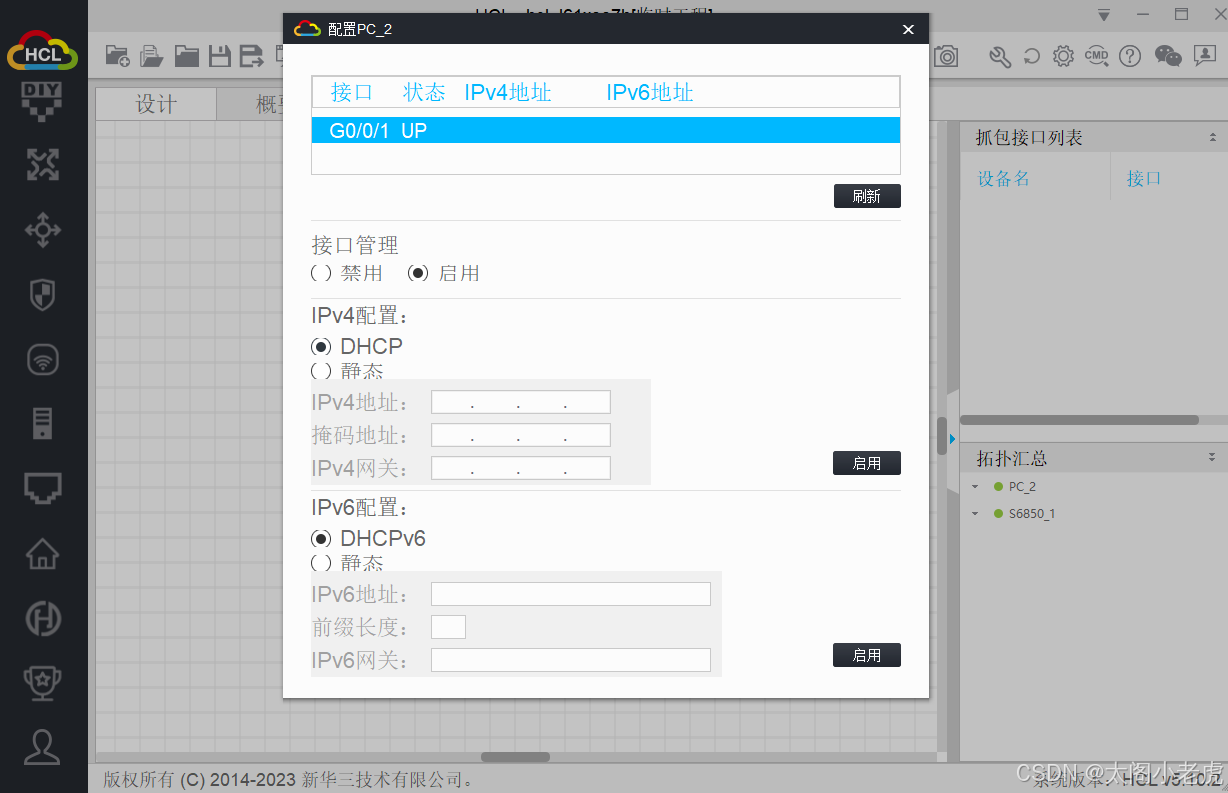Click the floppy disk save icon
The width and height of the screenshot is (1228, 793).
220,56
